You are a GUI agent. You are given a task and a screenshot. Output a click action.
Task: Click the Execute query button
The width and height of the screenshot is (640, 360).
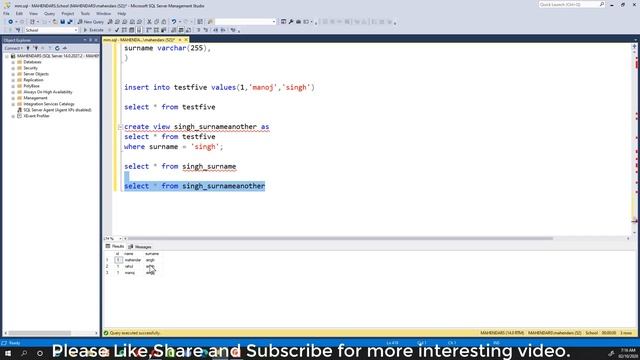[93, 30]
